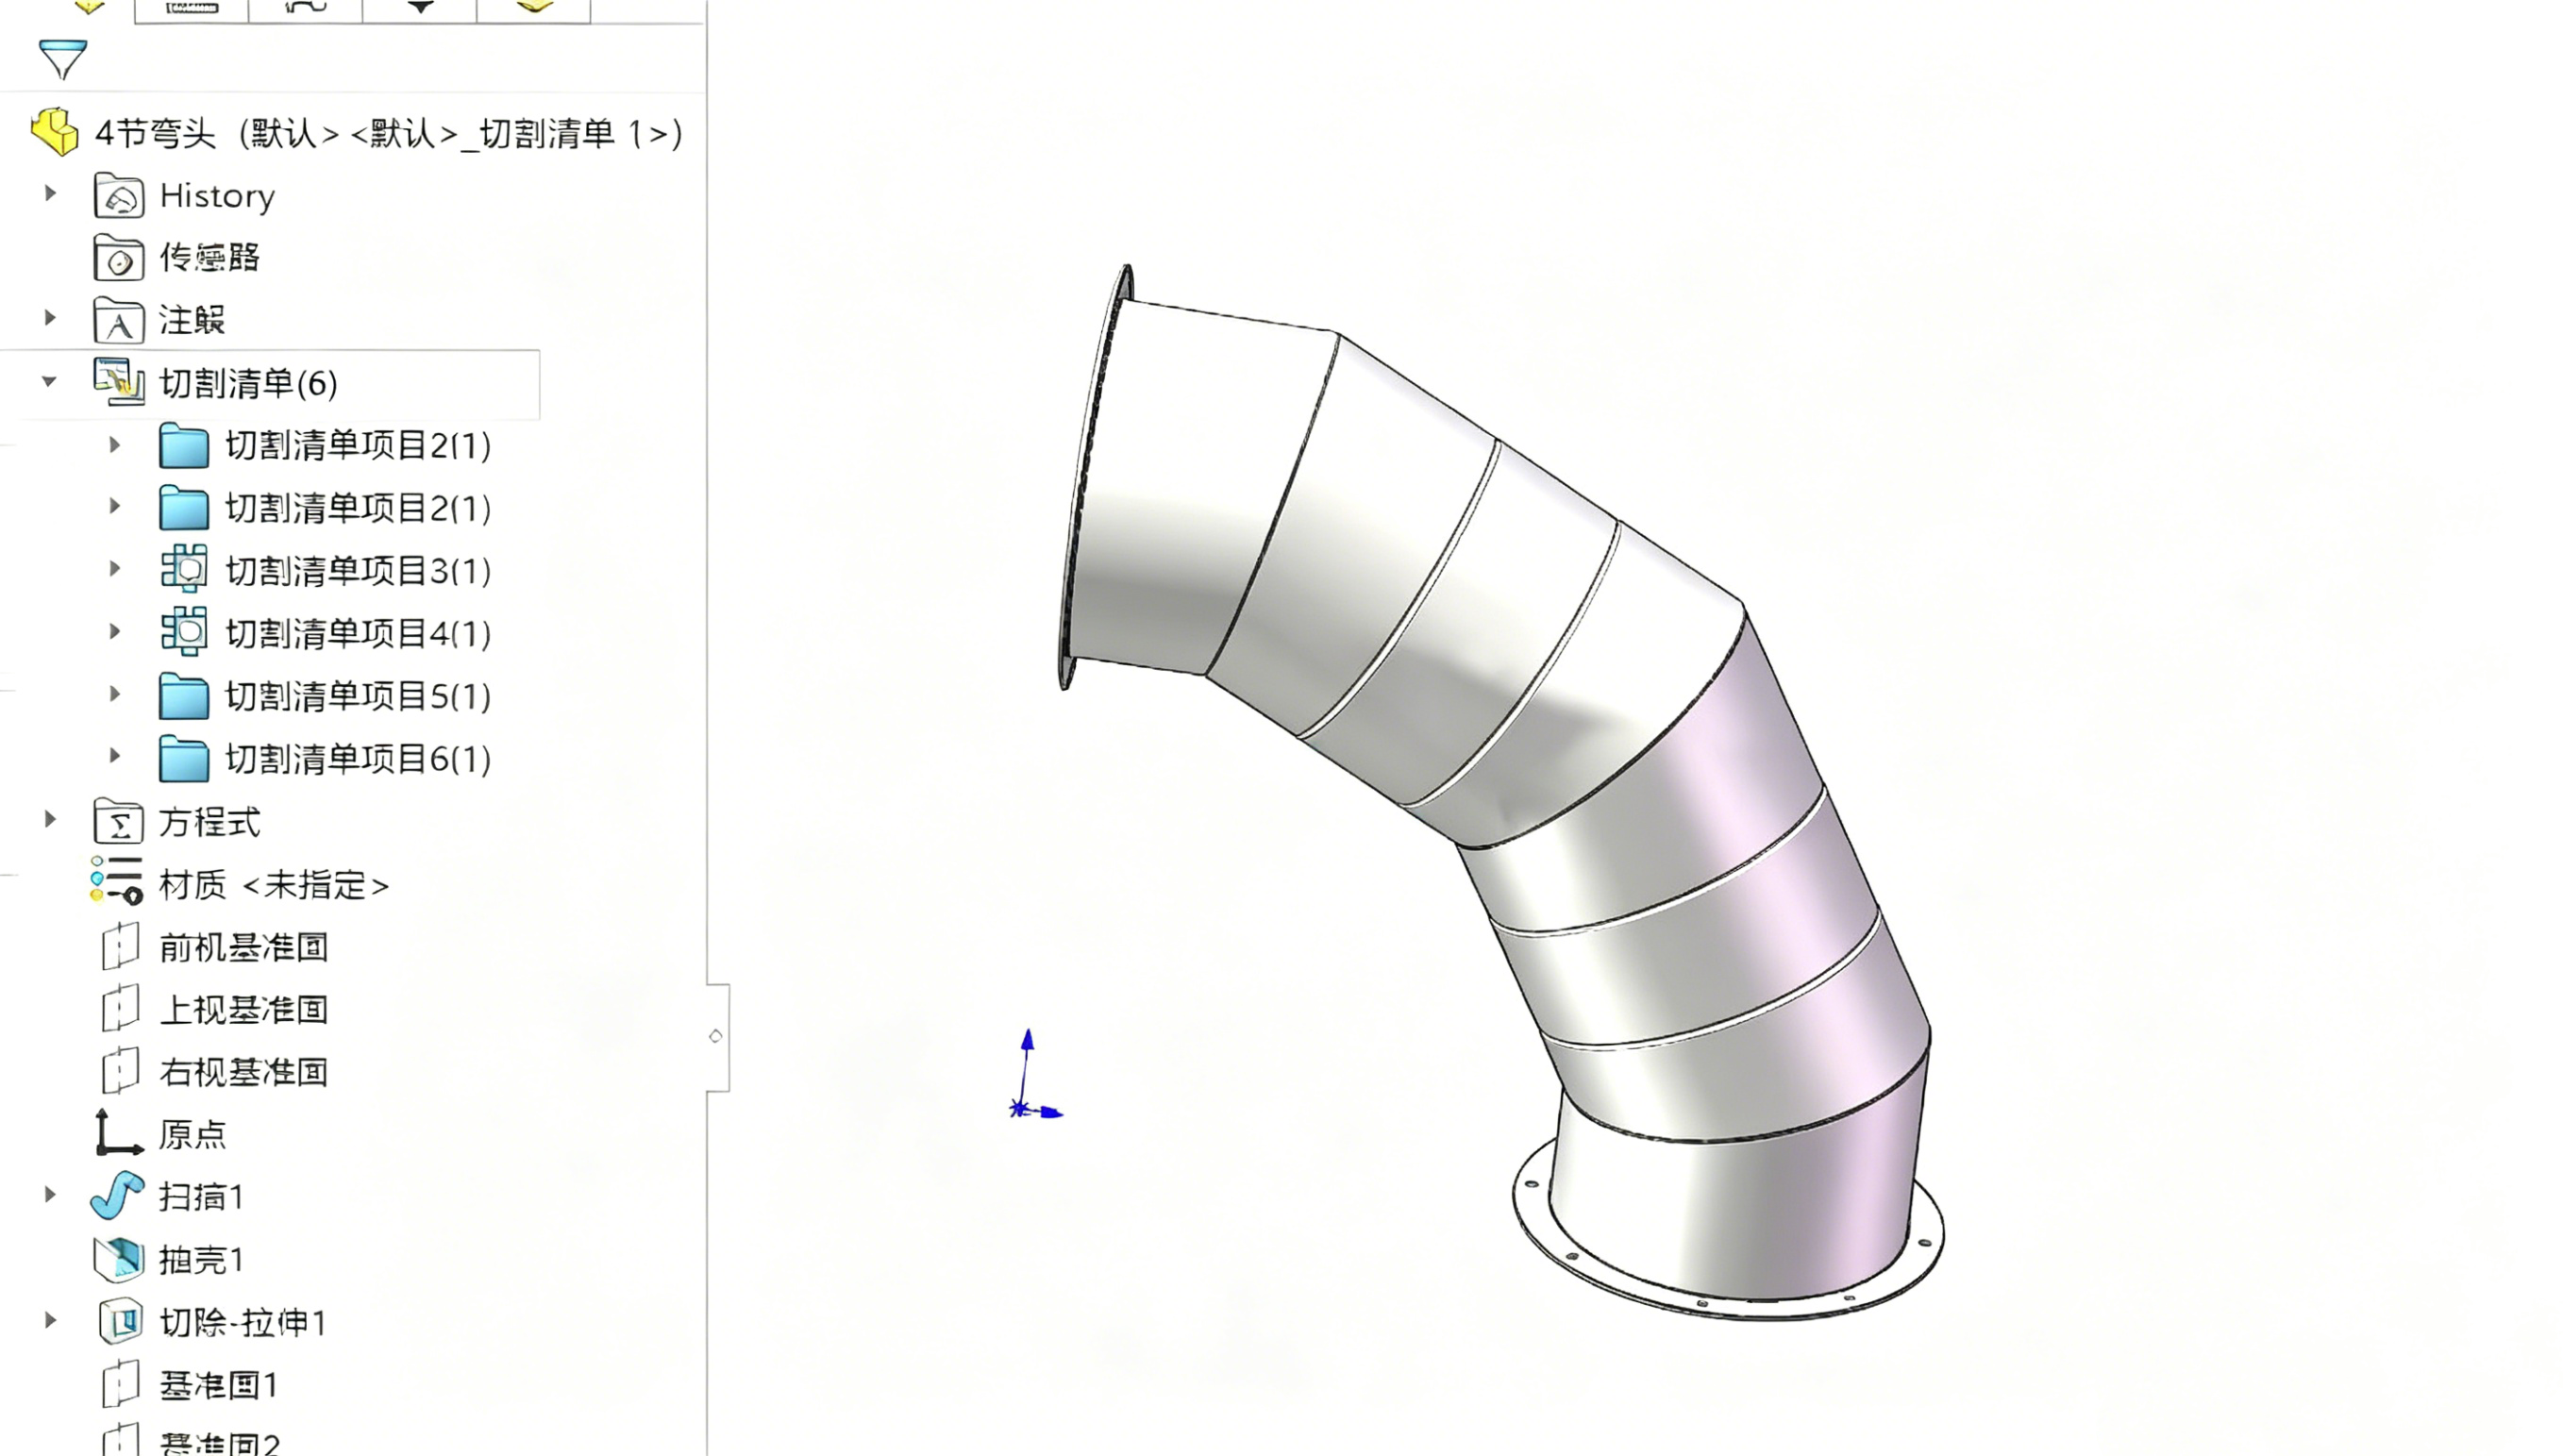The height and width of the screenshot is (1456, 2563).
Task: Select the 方程式 equations sigma icon
Action: click(x=119, y=822)
